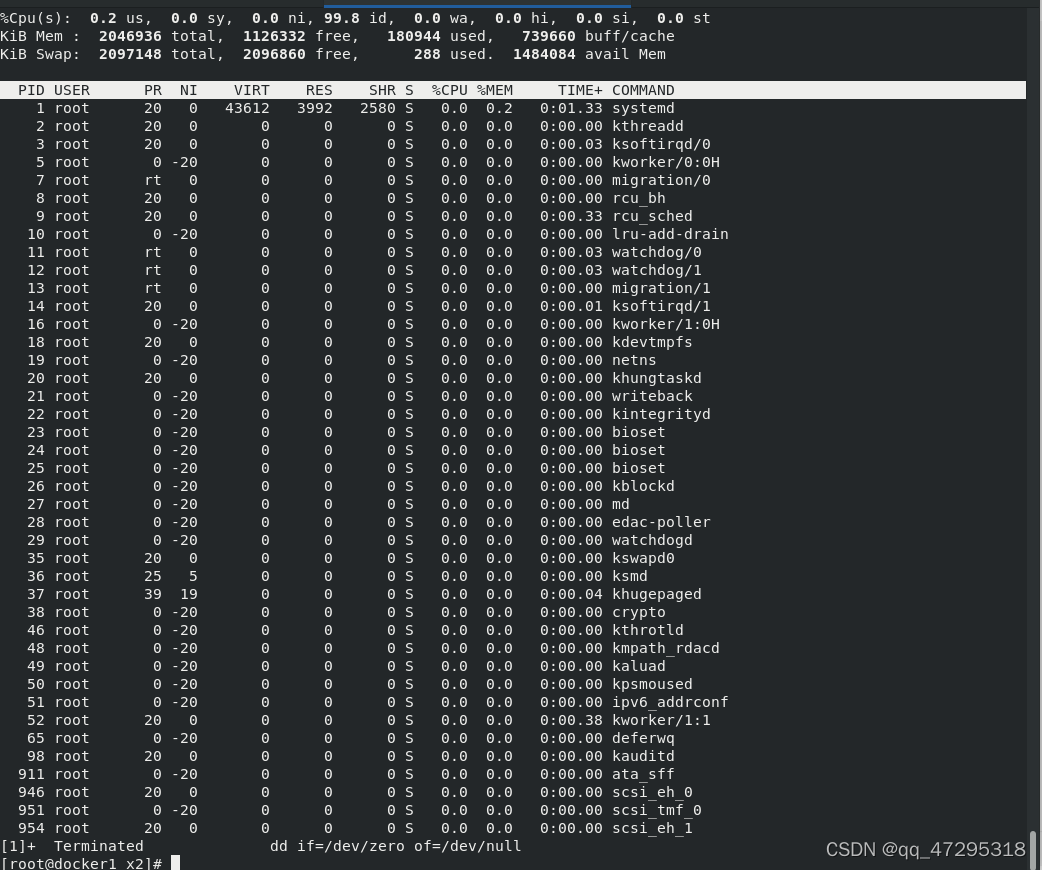Select the scsi_tmf_0 process name
The image size is (1042, 870).
click(x=657, y=810)
